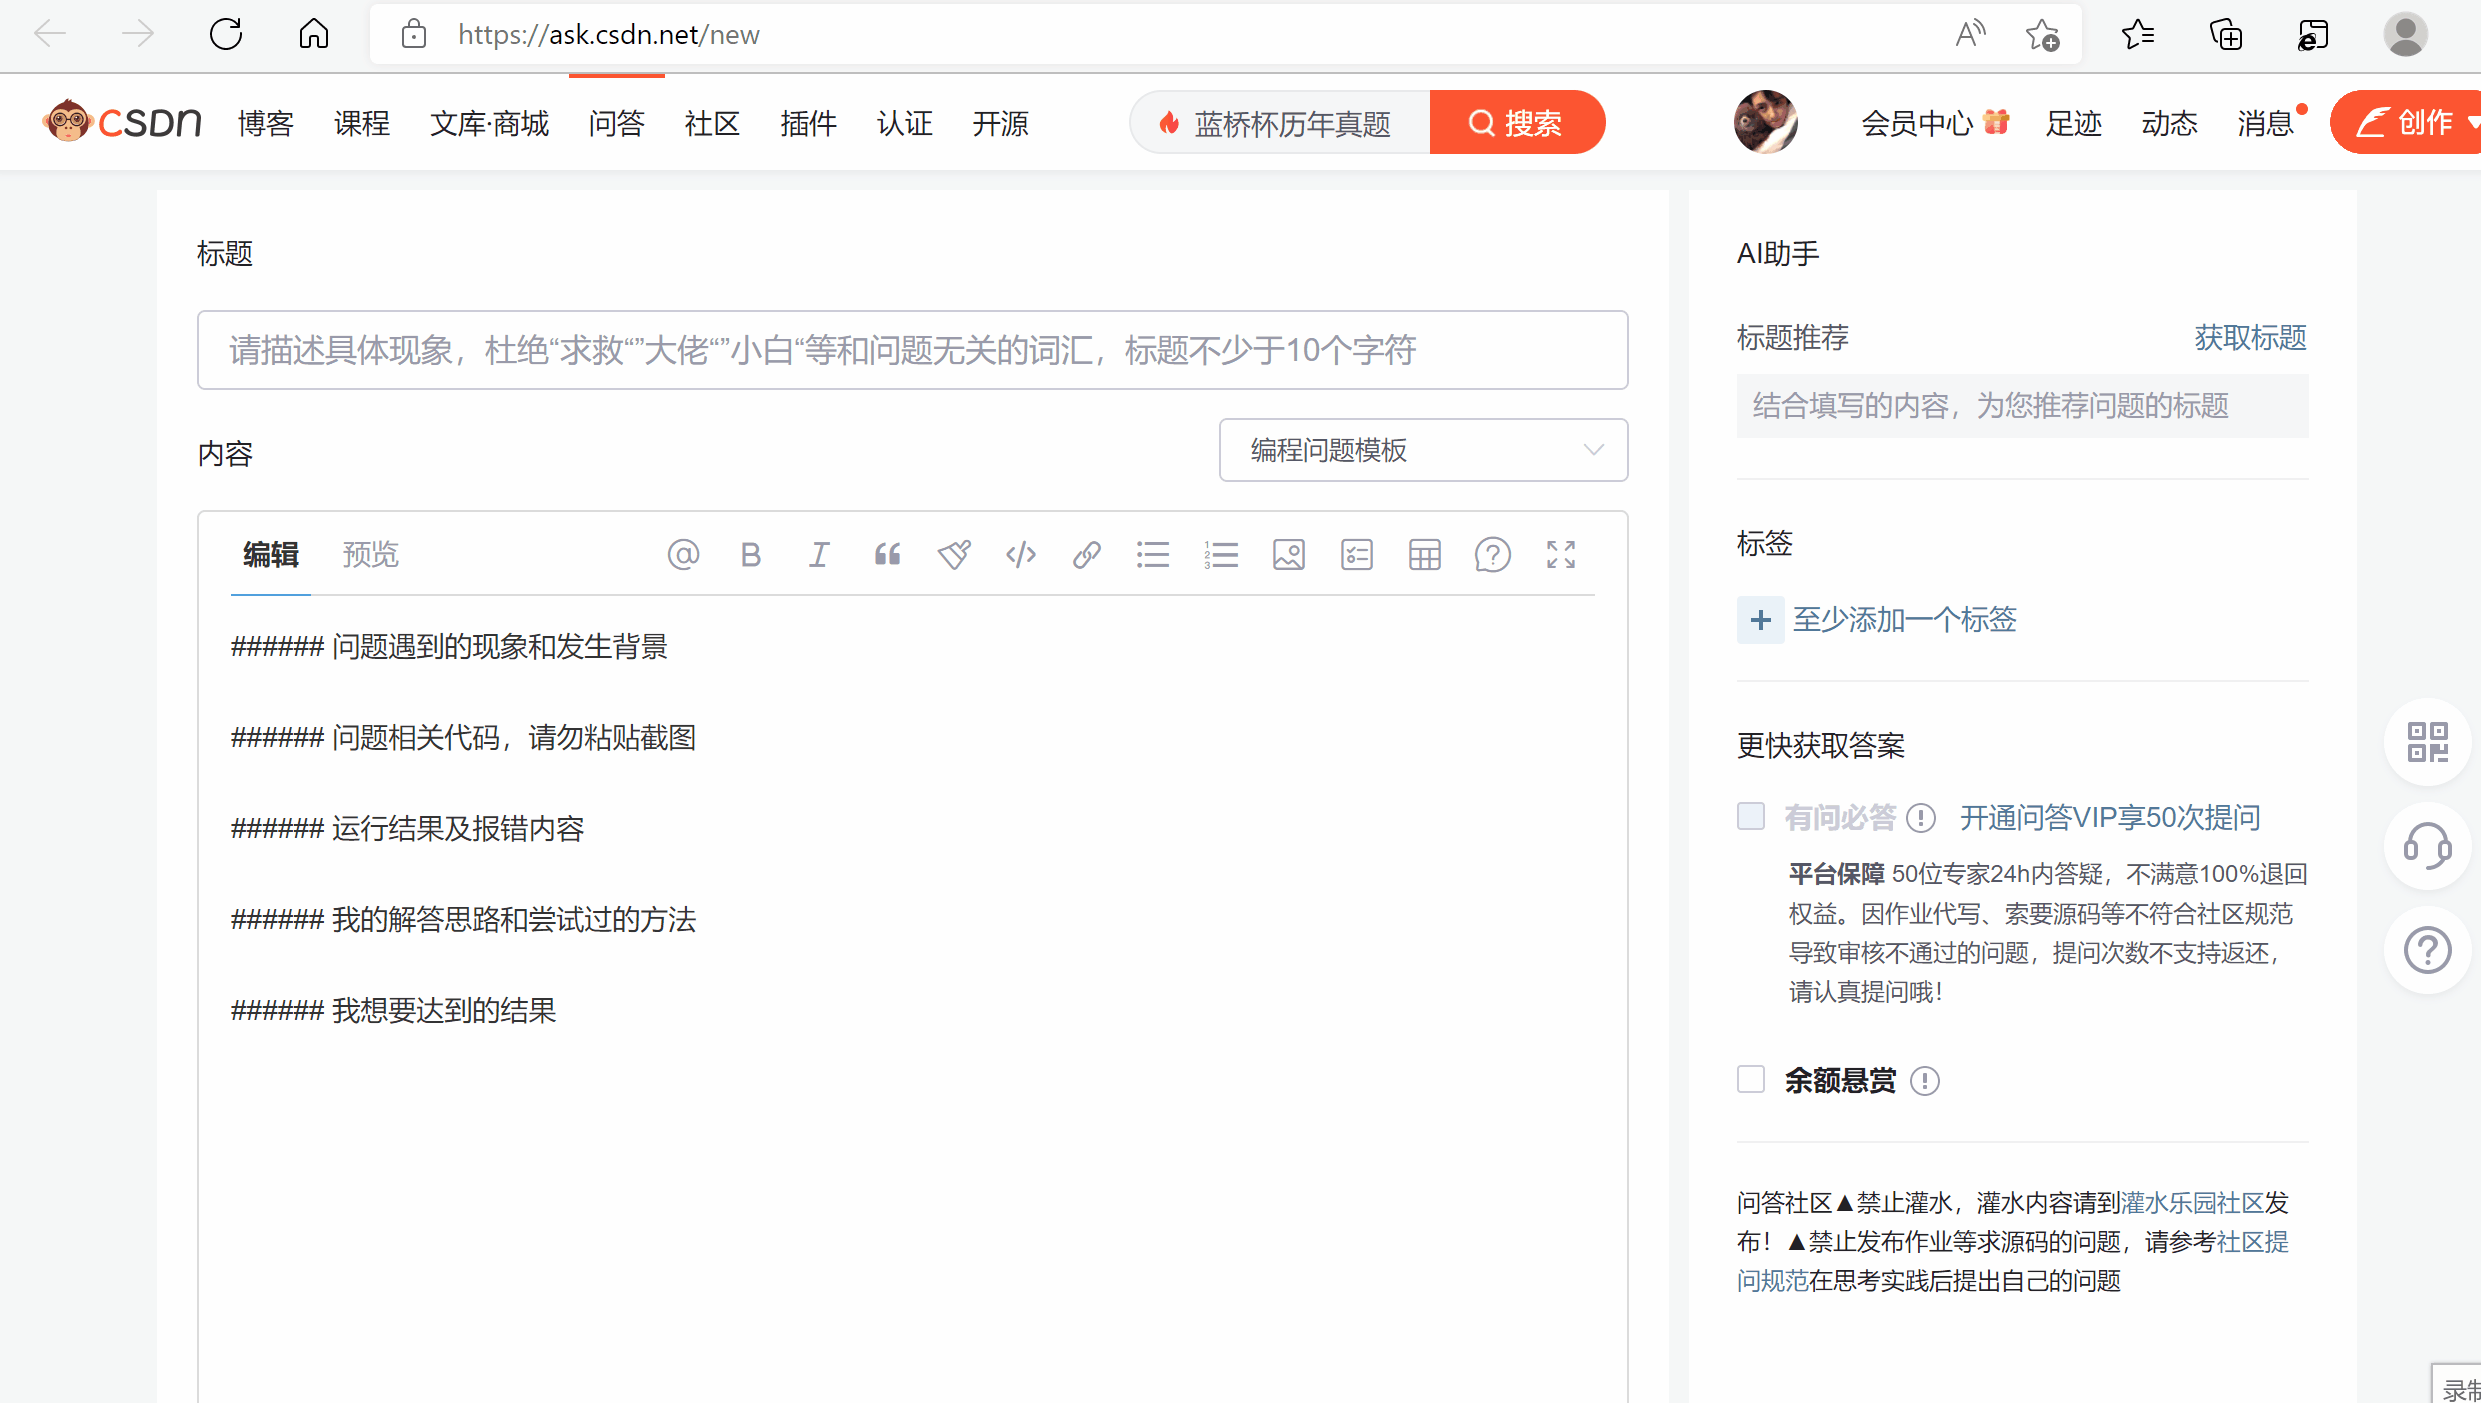Insert a blockquote with quote icon

click(887, 555)
